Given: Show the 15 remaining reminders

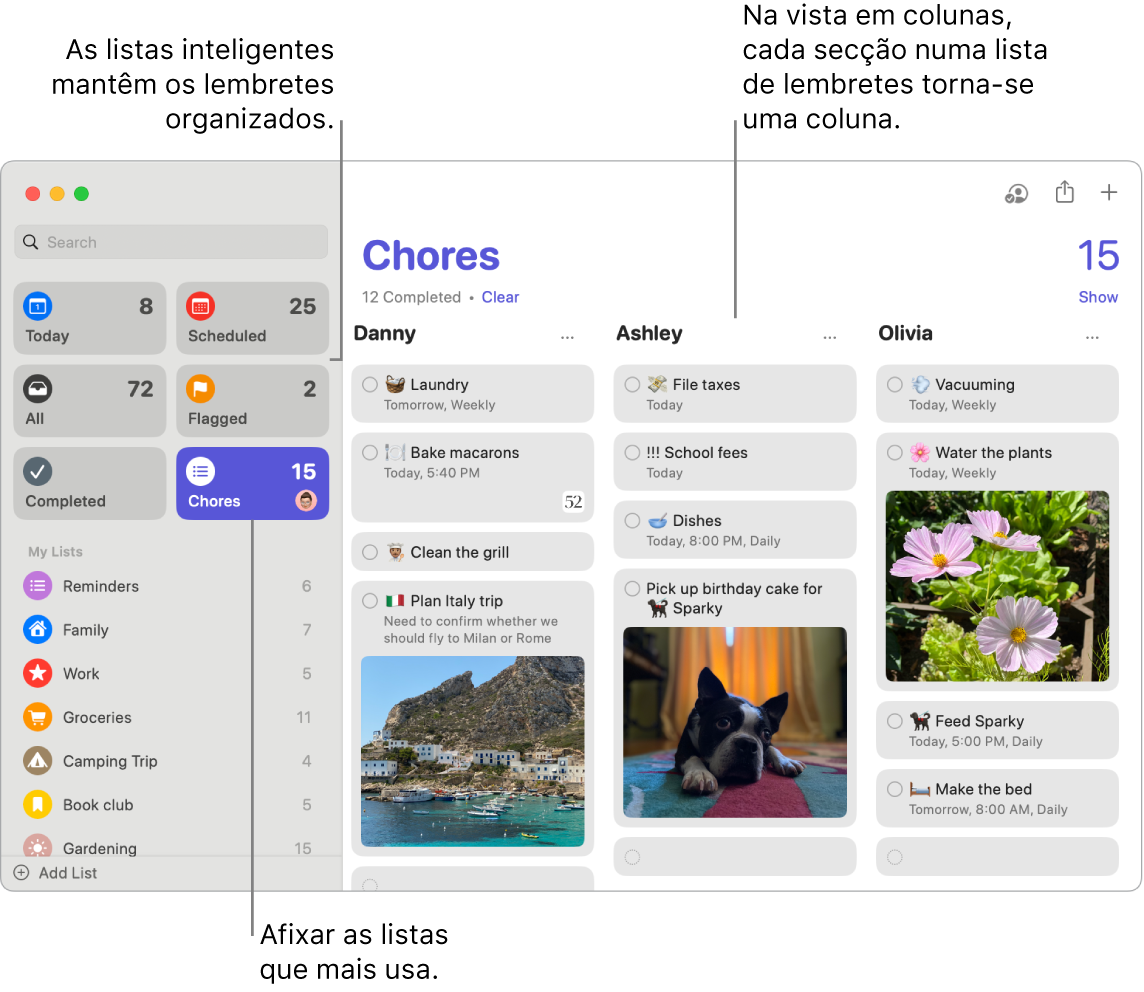Looking at the screenshot, I should coord(1098,297).
